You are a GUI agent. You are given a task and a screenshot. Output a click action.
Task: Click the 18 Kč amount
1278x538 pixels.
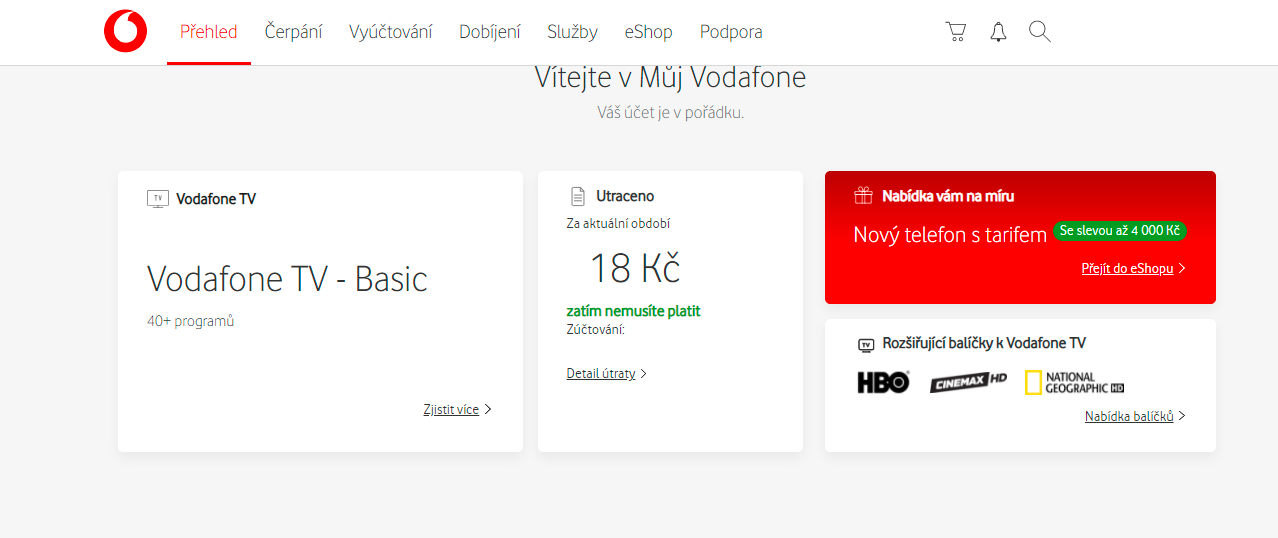point(634,268)
